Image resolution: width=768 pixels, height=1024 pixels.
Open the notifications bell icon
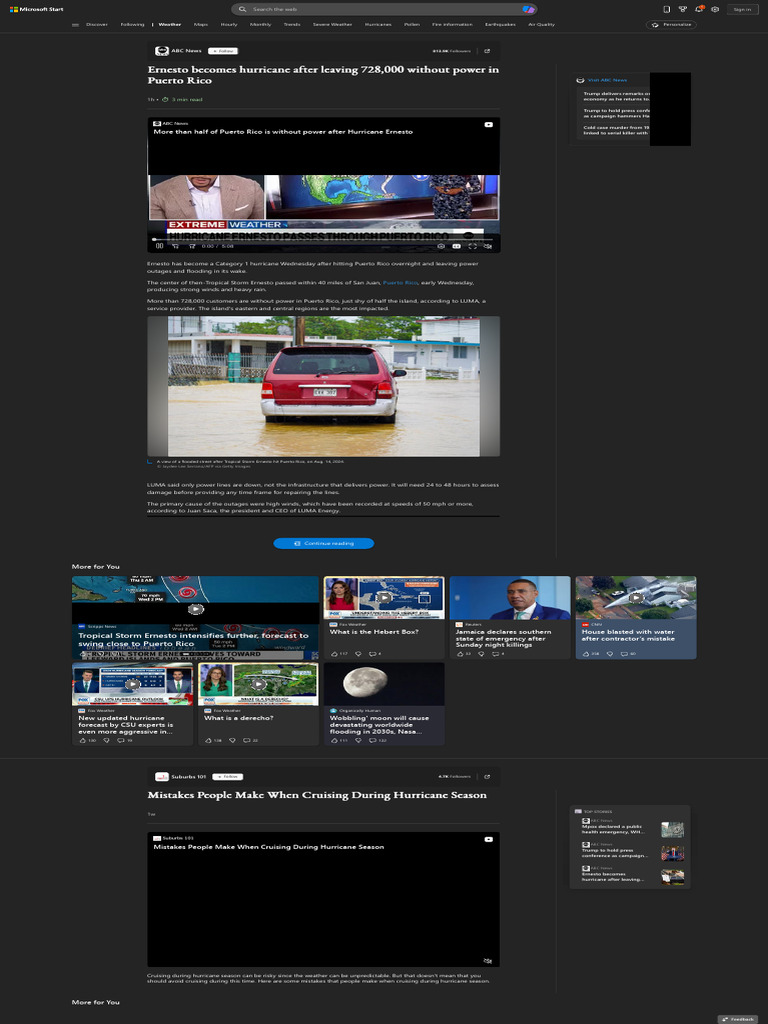tap(699, 9)
